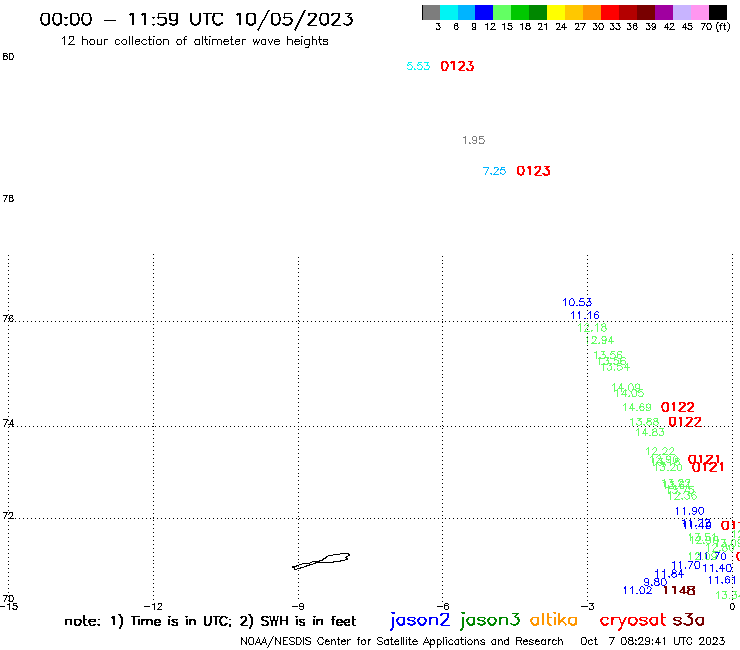The height and width of the screenshot is (650, 740).
Task: Click the latitude axis label 78
Action: point(8,199)
